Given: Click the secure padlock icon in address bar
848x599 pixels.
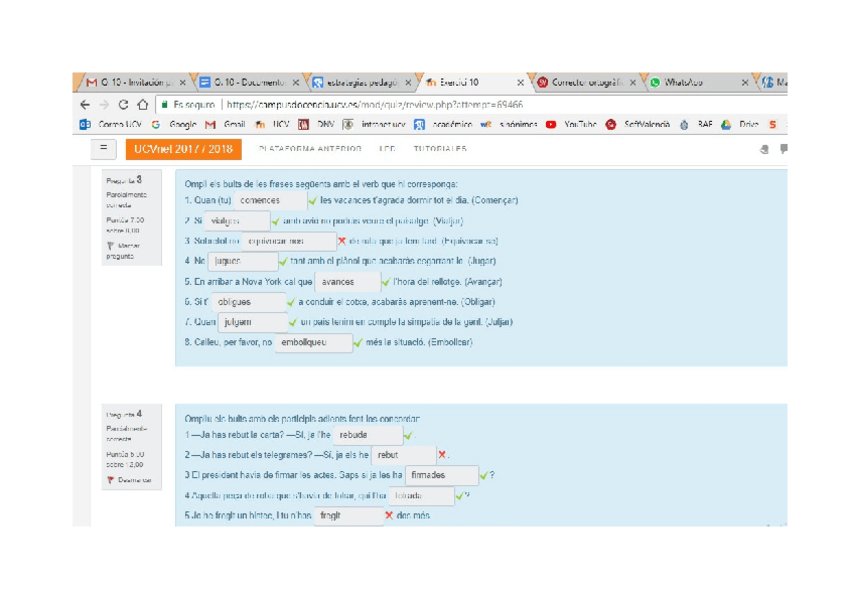Looking at the screenshot, I should 164,104.
